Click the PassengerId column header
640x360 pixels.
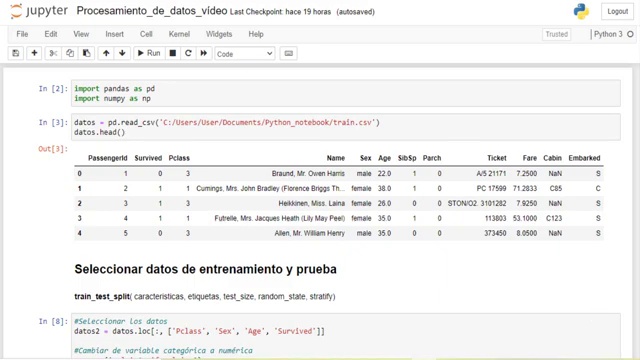click(x=108, y=158)
